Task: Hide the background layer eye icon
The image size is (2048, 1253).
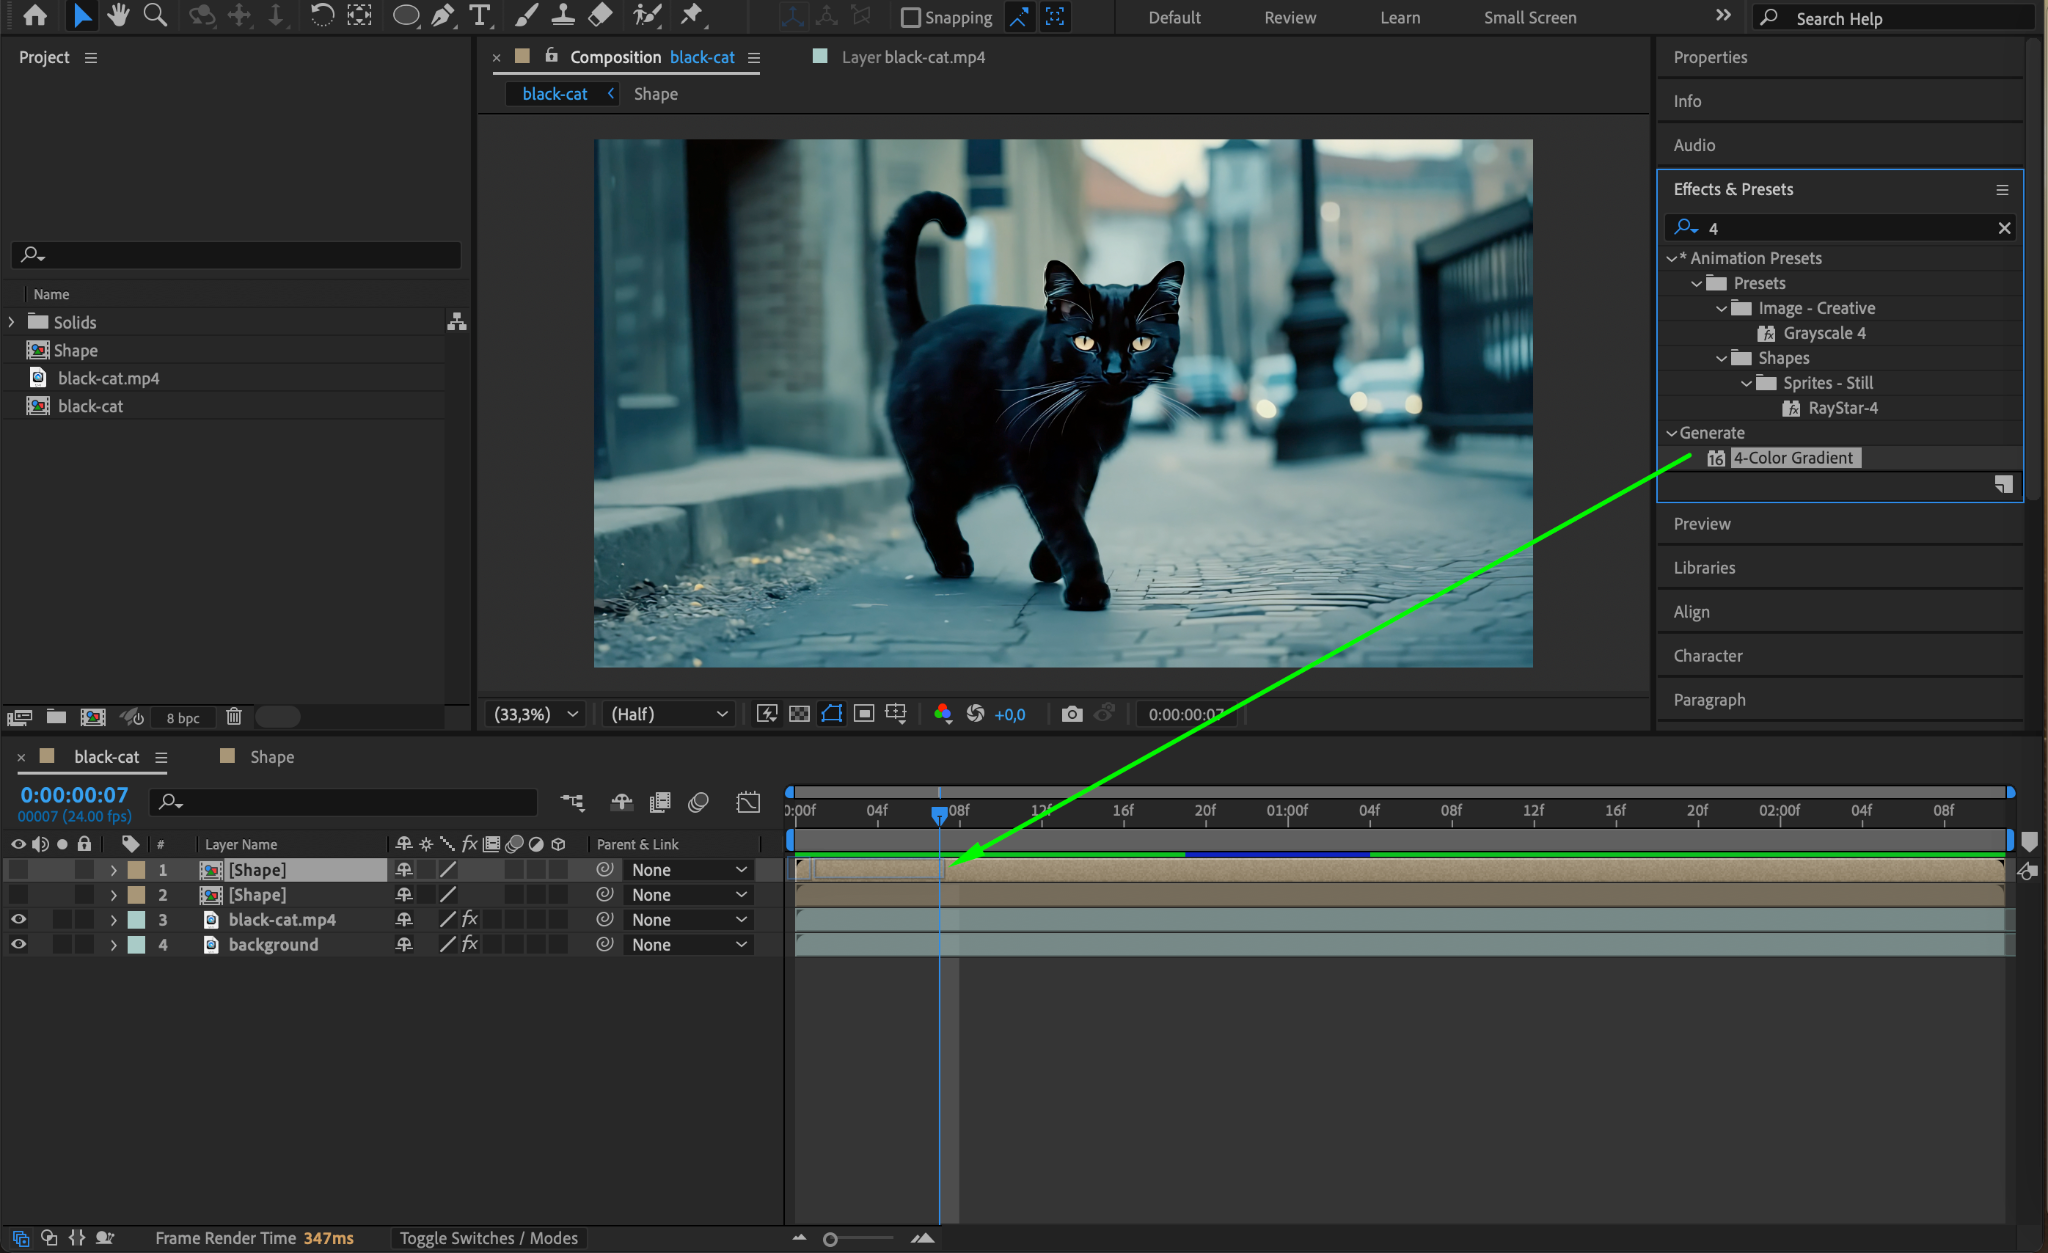Action: click(x=18, y=945)
